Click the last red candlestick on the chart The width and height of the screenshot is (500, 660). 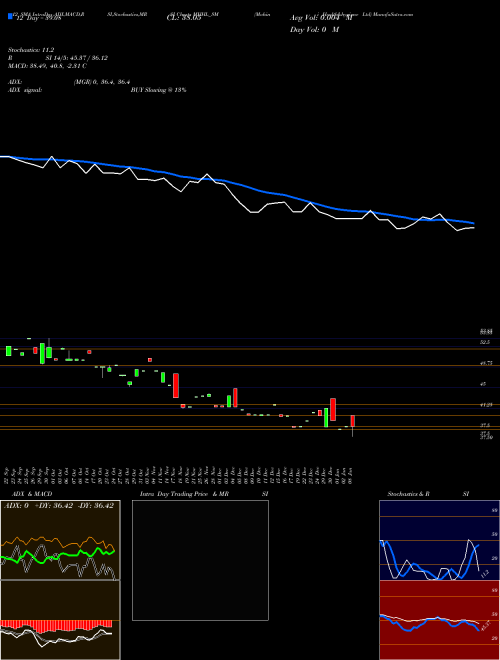353,421
